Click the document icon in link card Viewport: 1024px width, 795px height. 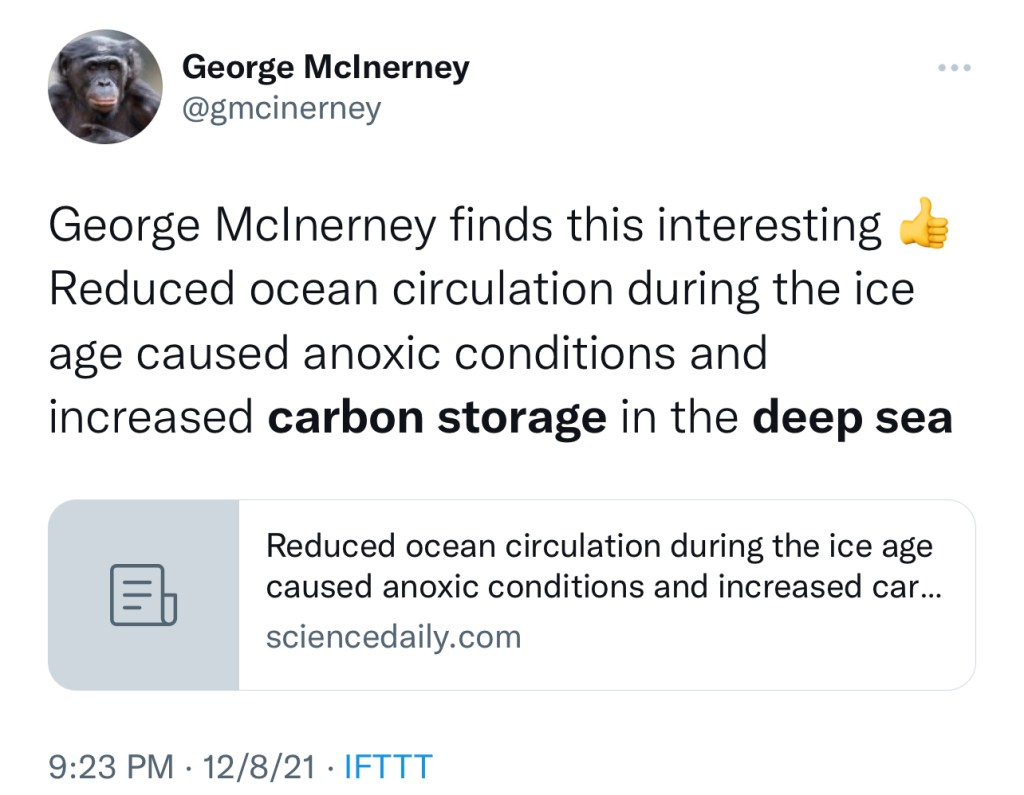click(143, 595)
